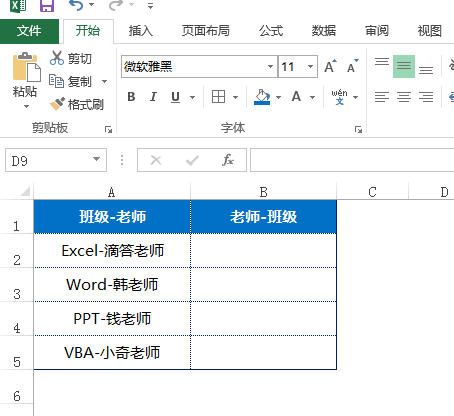Switch to the 公式 (Formulas) tab
454x416 pixels.
[x=271, y=31]
